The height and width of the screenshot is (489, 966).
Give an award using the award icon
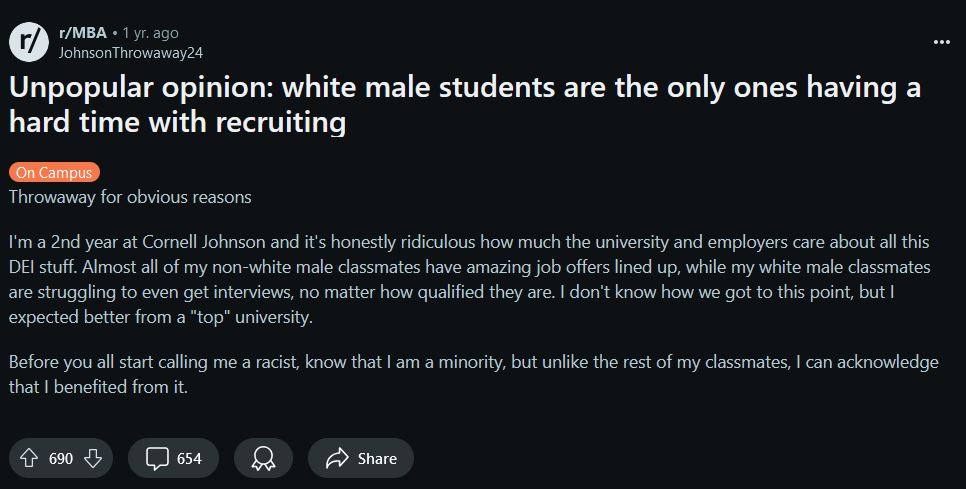(x=263, y=458)
